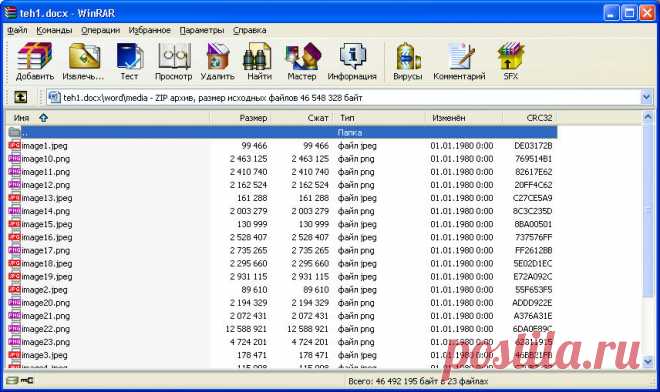Select the Просмотр (View) book icon
Image resolution: width=660 pixels, height=392 pixels.
(173, 61)
